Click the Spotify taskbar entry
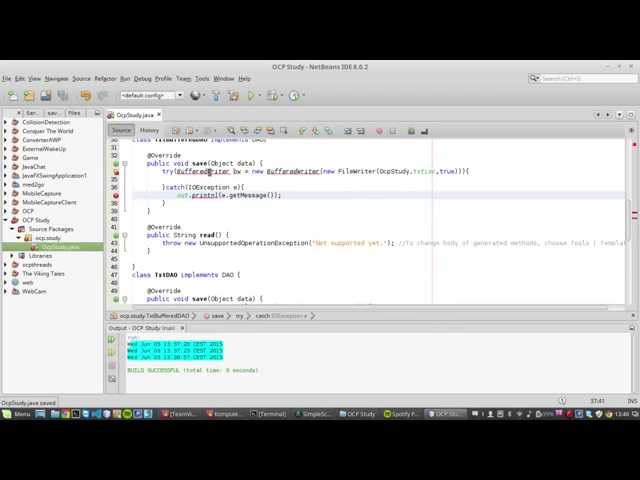This screenshot has height=480, width=640. pos(401,414)
